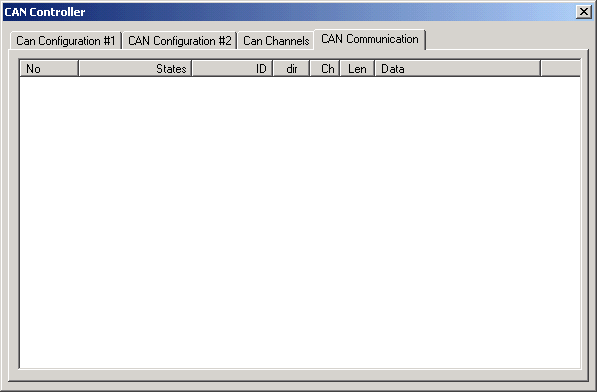
Task: Select the dir column header
Action: (291, 69)
